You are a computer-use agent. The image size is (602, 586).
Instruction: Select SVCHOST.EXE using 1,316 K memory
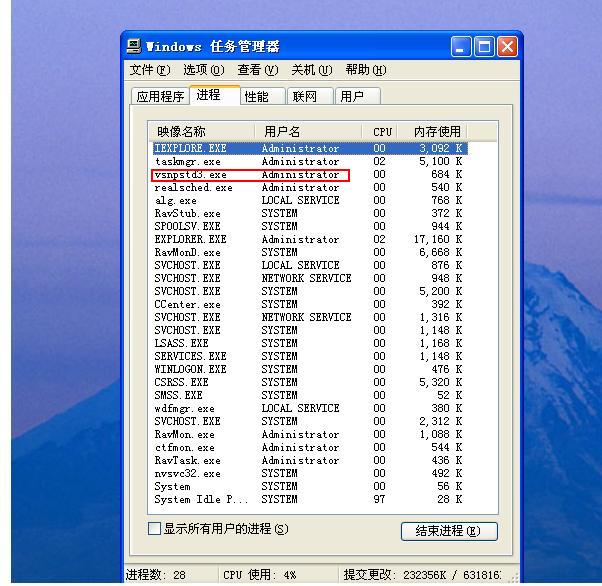click(310, 317)
